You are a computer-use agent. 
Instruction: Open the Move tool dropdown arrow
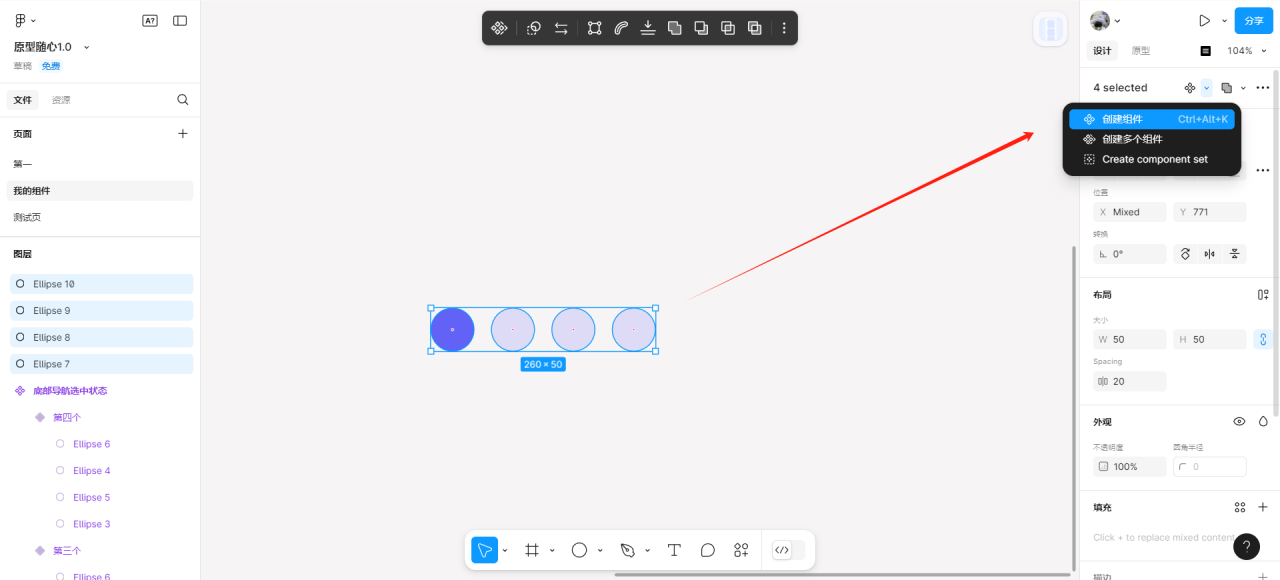505,550
